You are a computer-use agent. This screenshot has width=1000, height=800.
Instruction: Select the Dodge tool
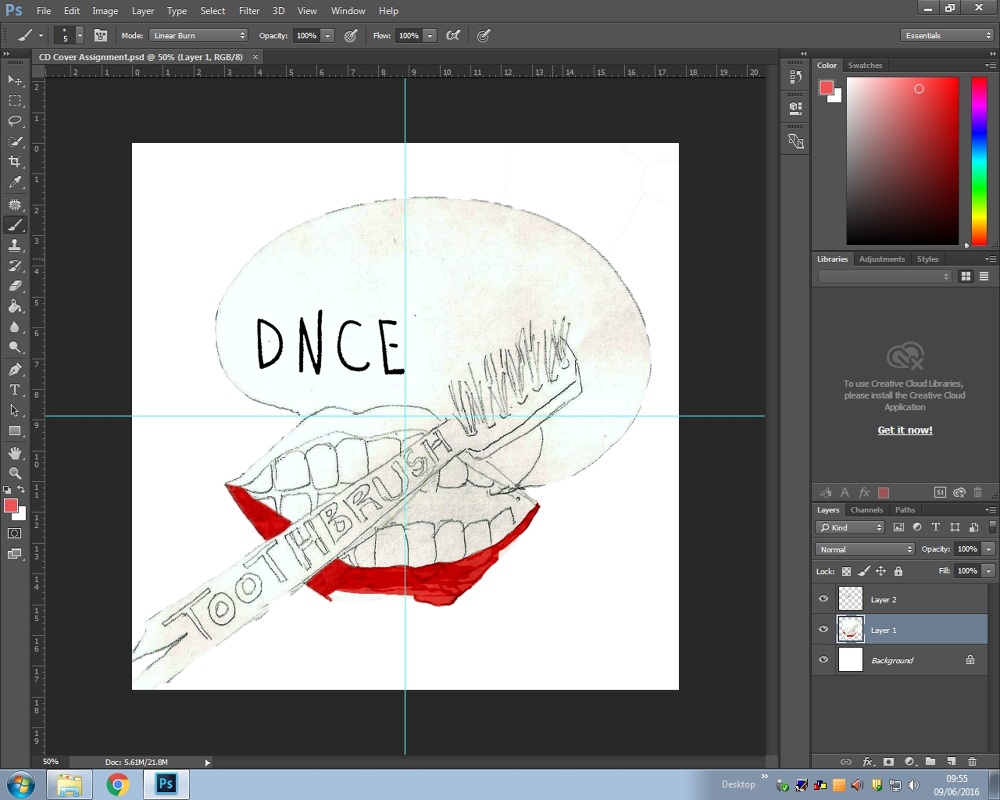click(x=15, y=348)
